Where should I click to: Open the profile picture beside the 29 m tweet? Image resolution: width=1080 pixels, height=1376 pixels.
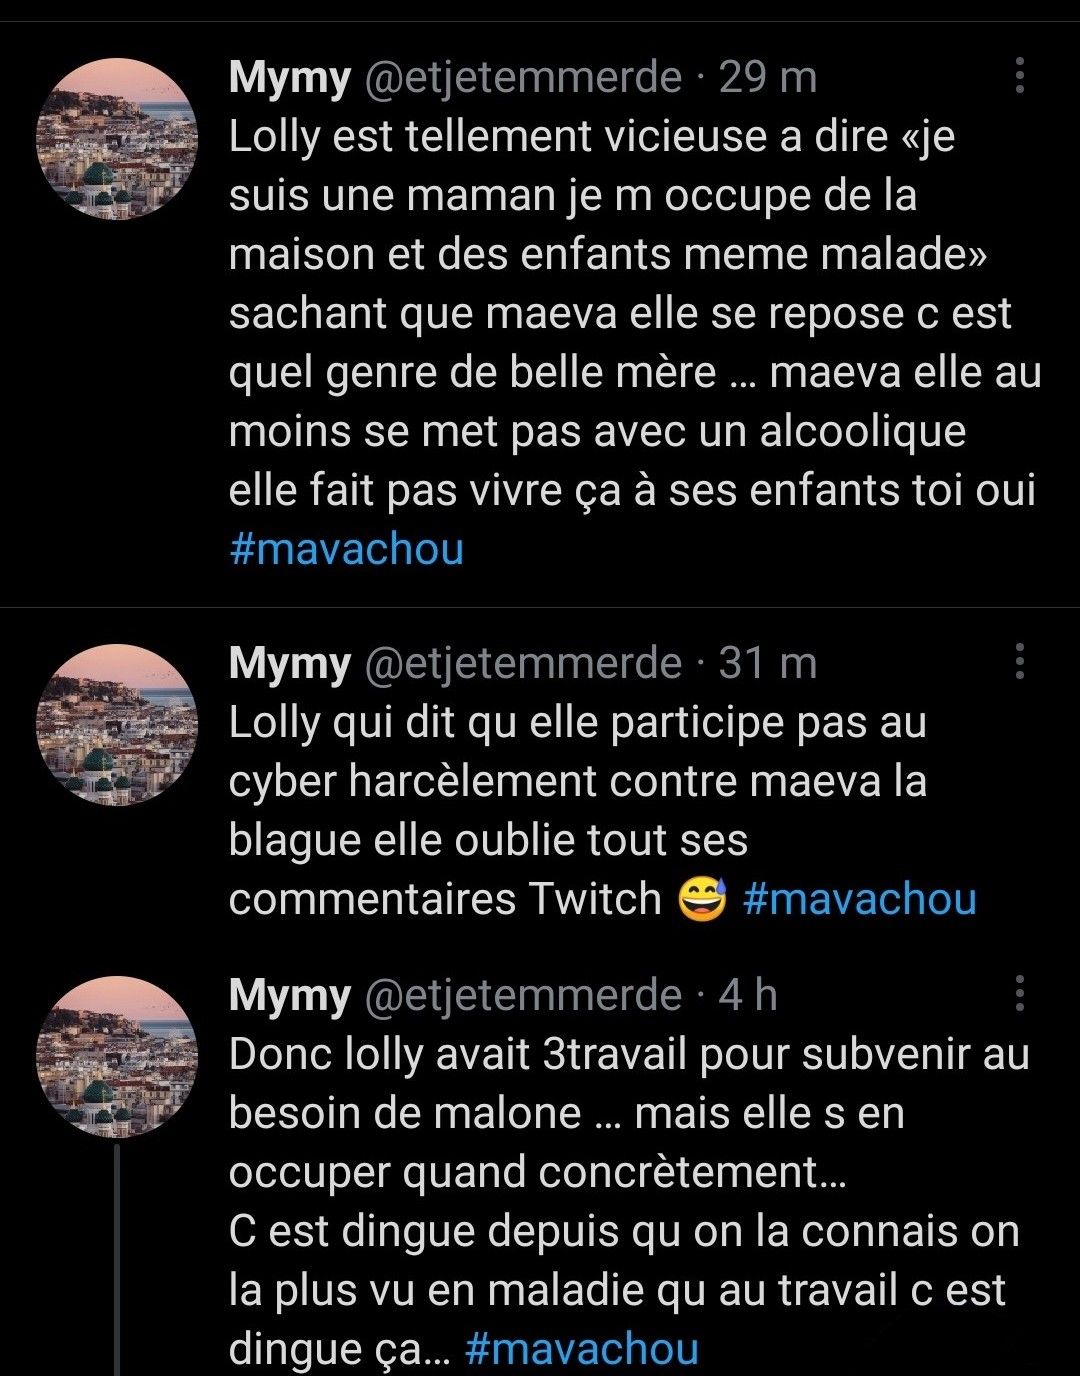[x=117, y=139]
